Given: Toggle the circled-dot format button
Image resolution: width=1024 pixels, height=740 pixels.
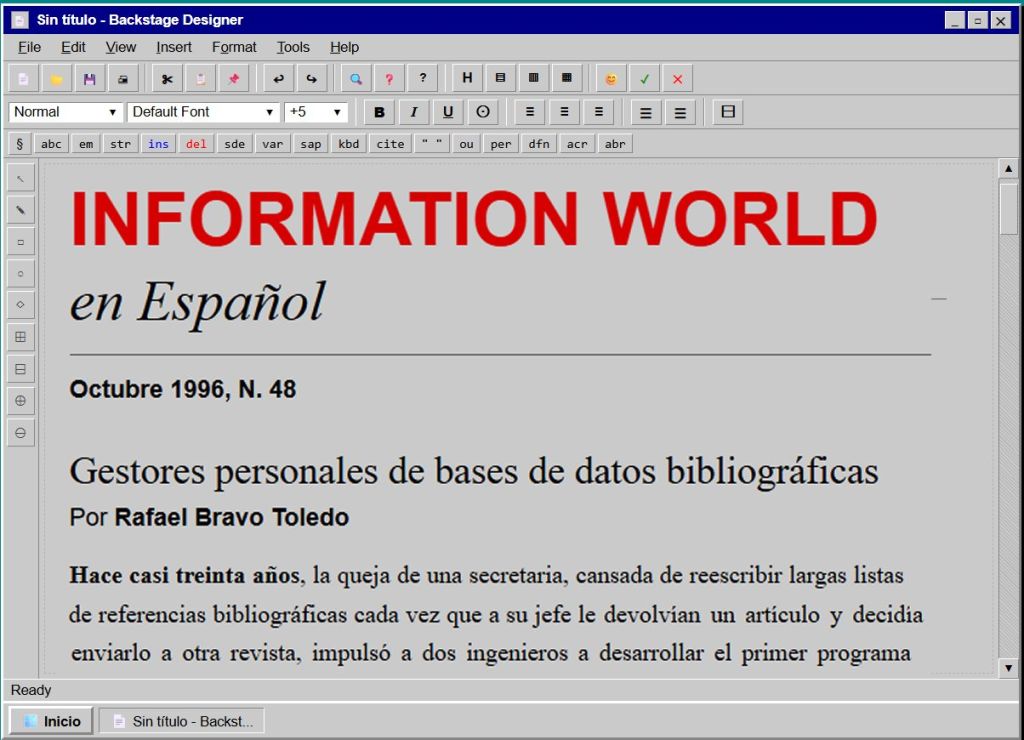Looking at the screenshot, I should point(483,112).
